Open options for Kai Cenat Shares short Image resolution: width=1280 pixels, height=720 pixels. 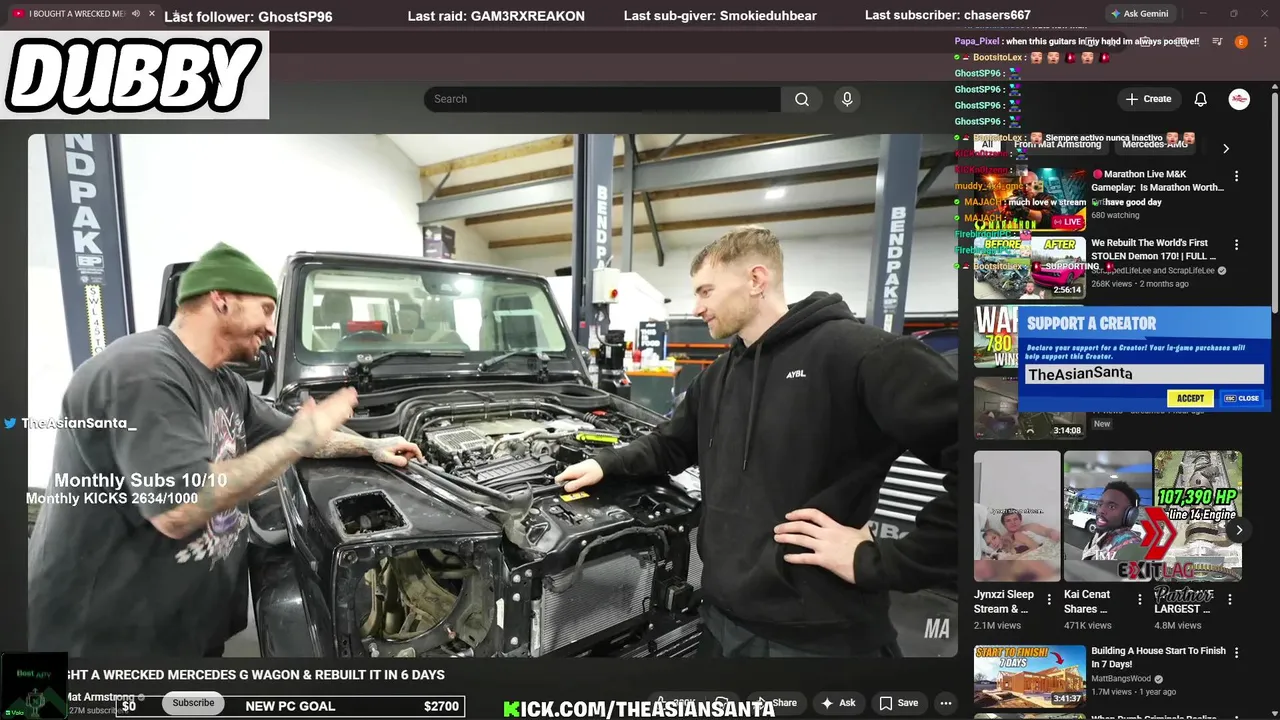tap(1139, 600)
